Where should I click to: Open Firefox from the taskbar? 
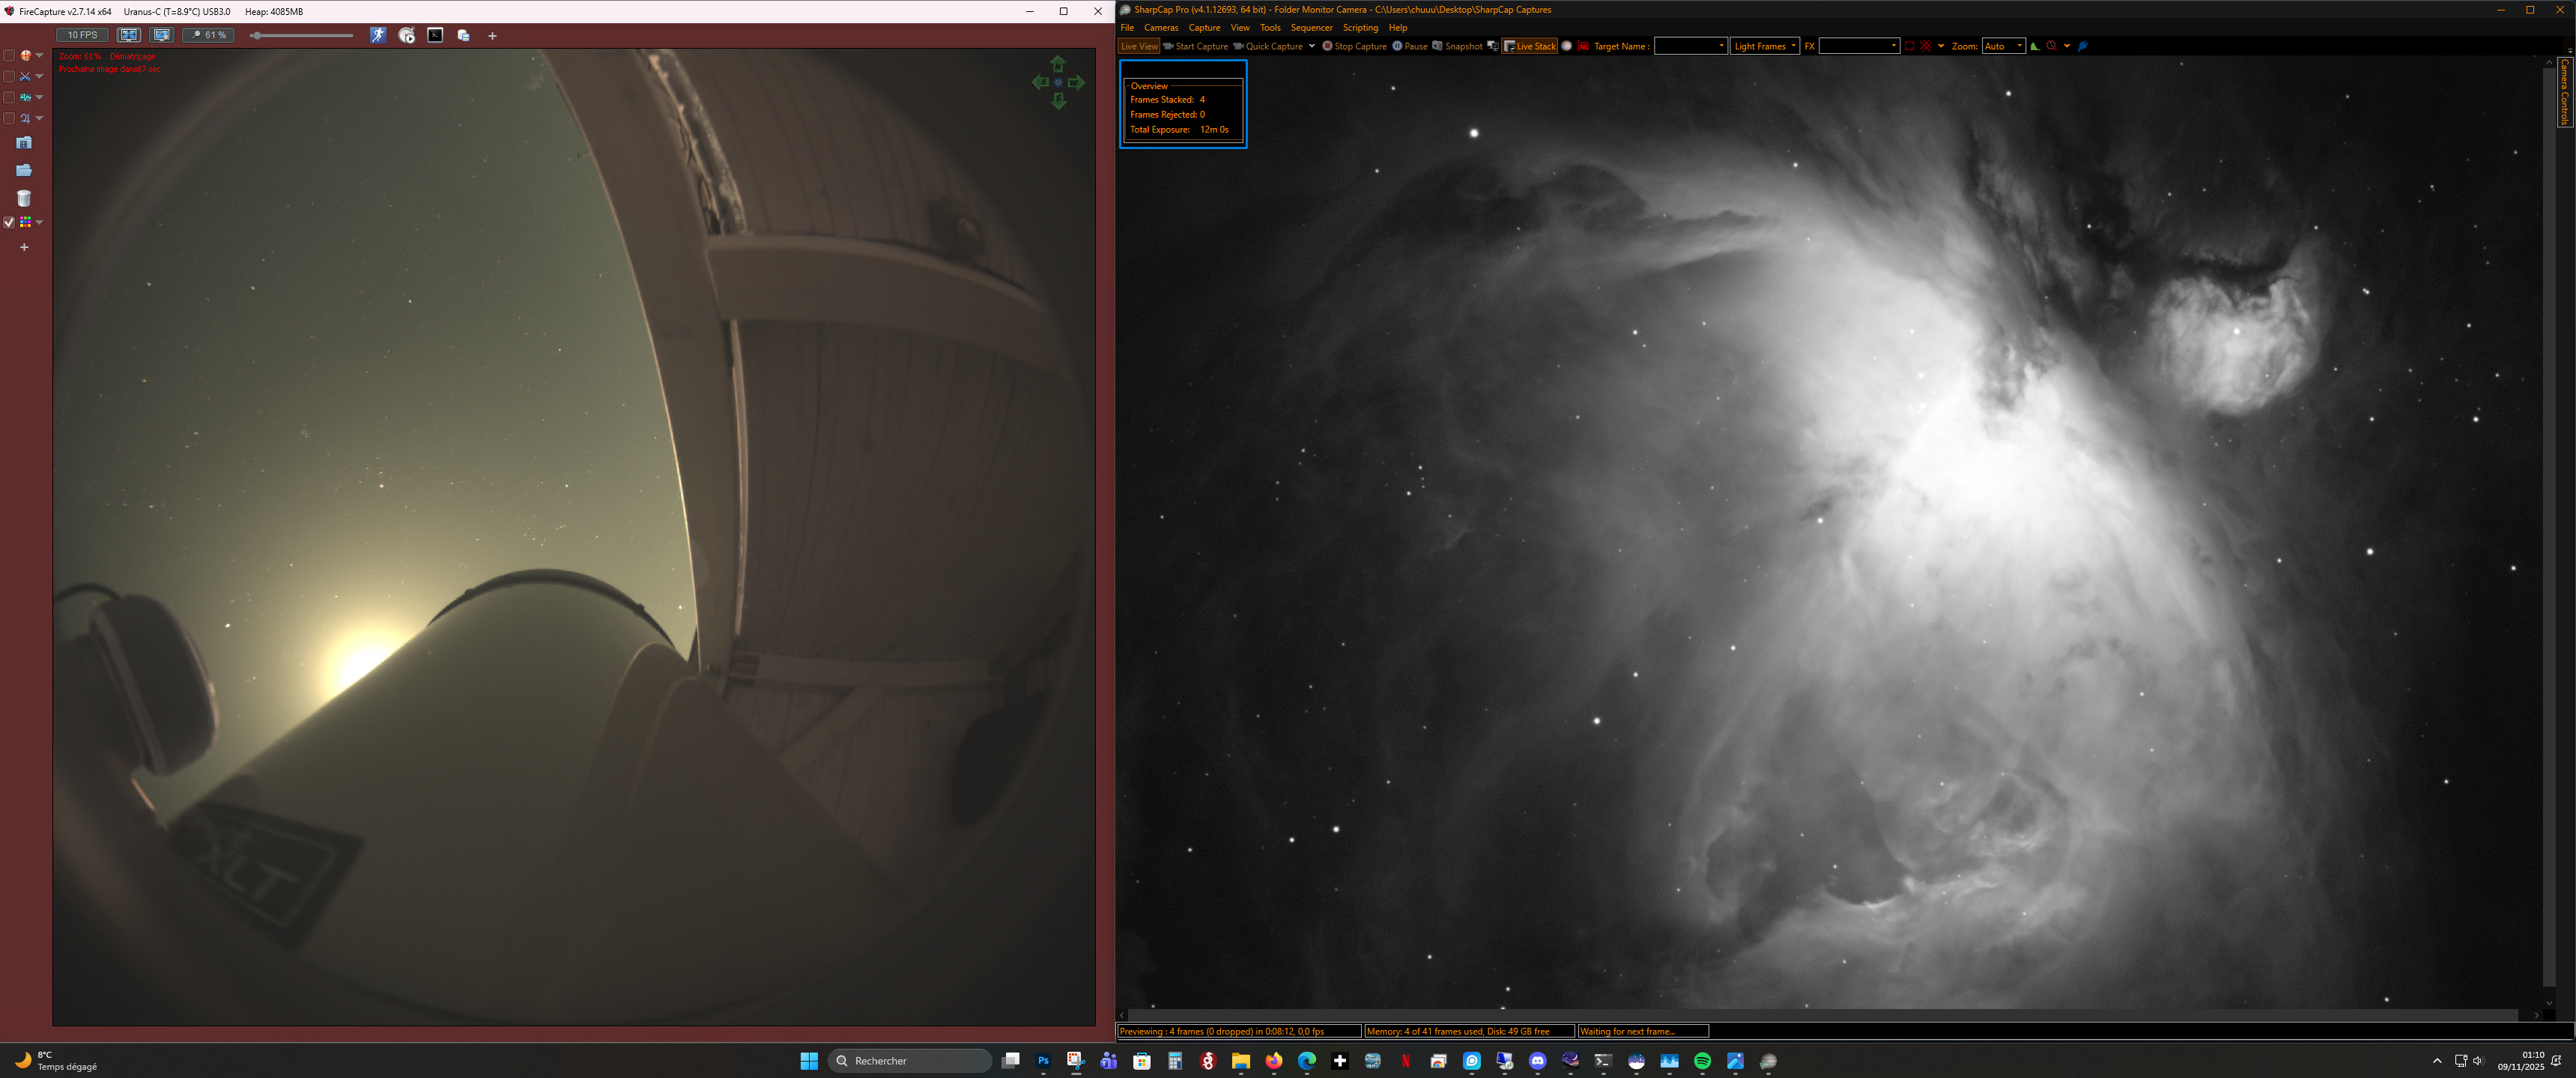coord(1274,1061)
